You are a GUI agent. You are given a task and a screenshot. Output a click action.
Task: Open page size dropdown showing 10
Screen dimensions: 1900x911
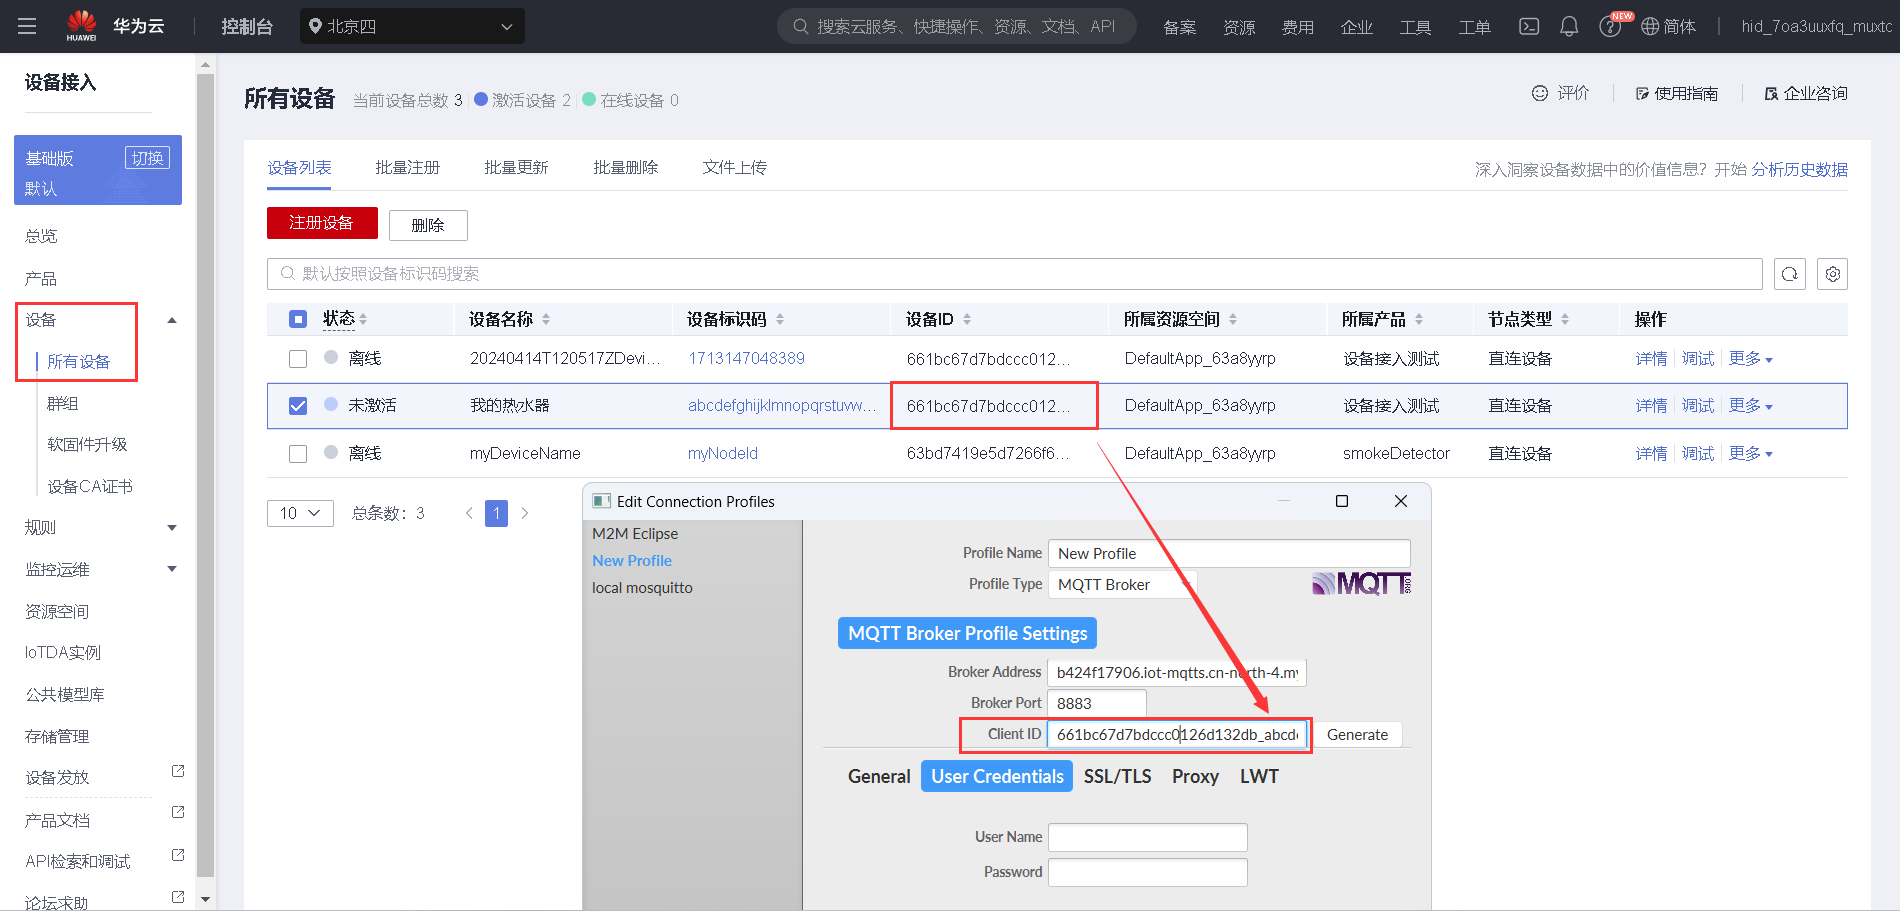click(300, 513)
